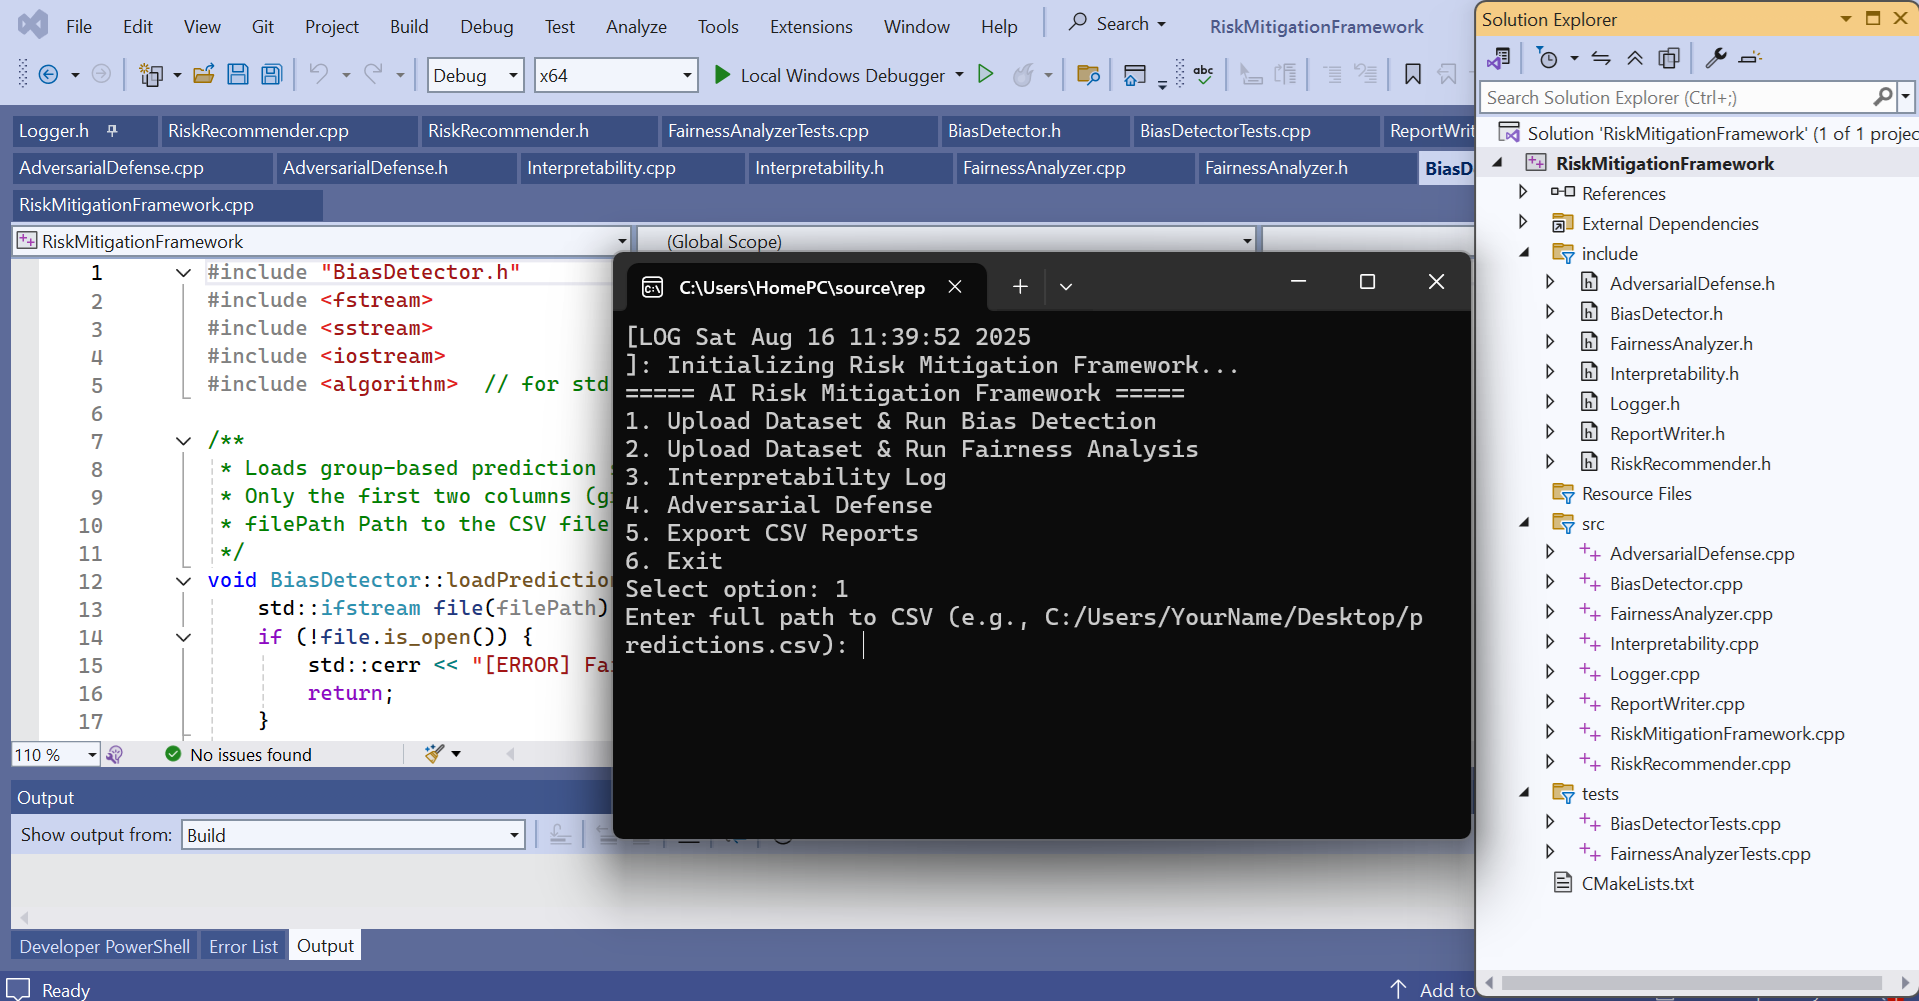Open Properties wrench icon in Solution Explorer

(x=1716, y=58)
